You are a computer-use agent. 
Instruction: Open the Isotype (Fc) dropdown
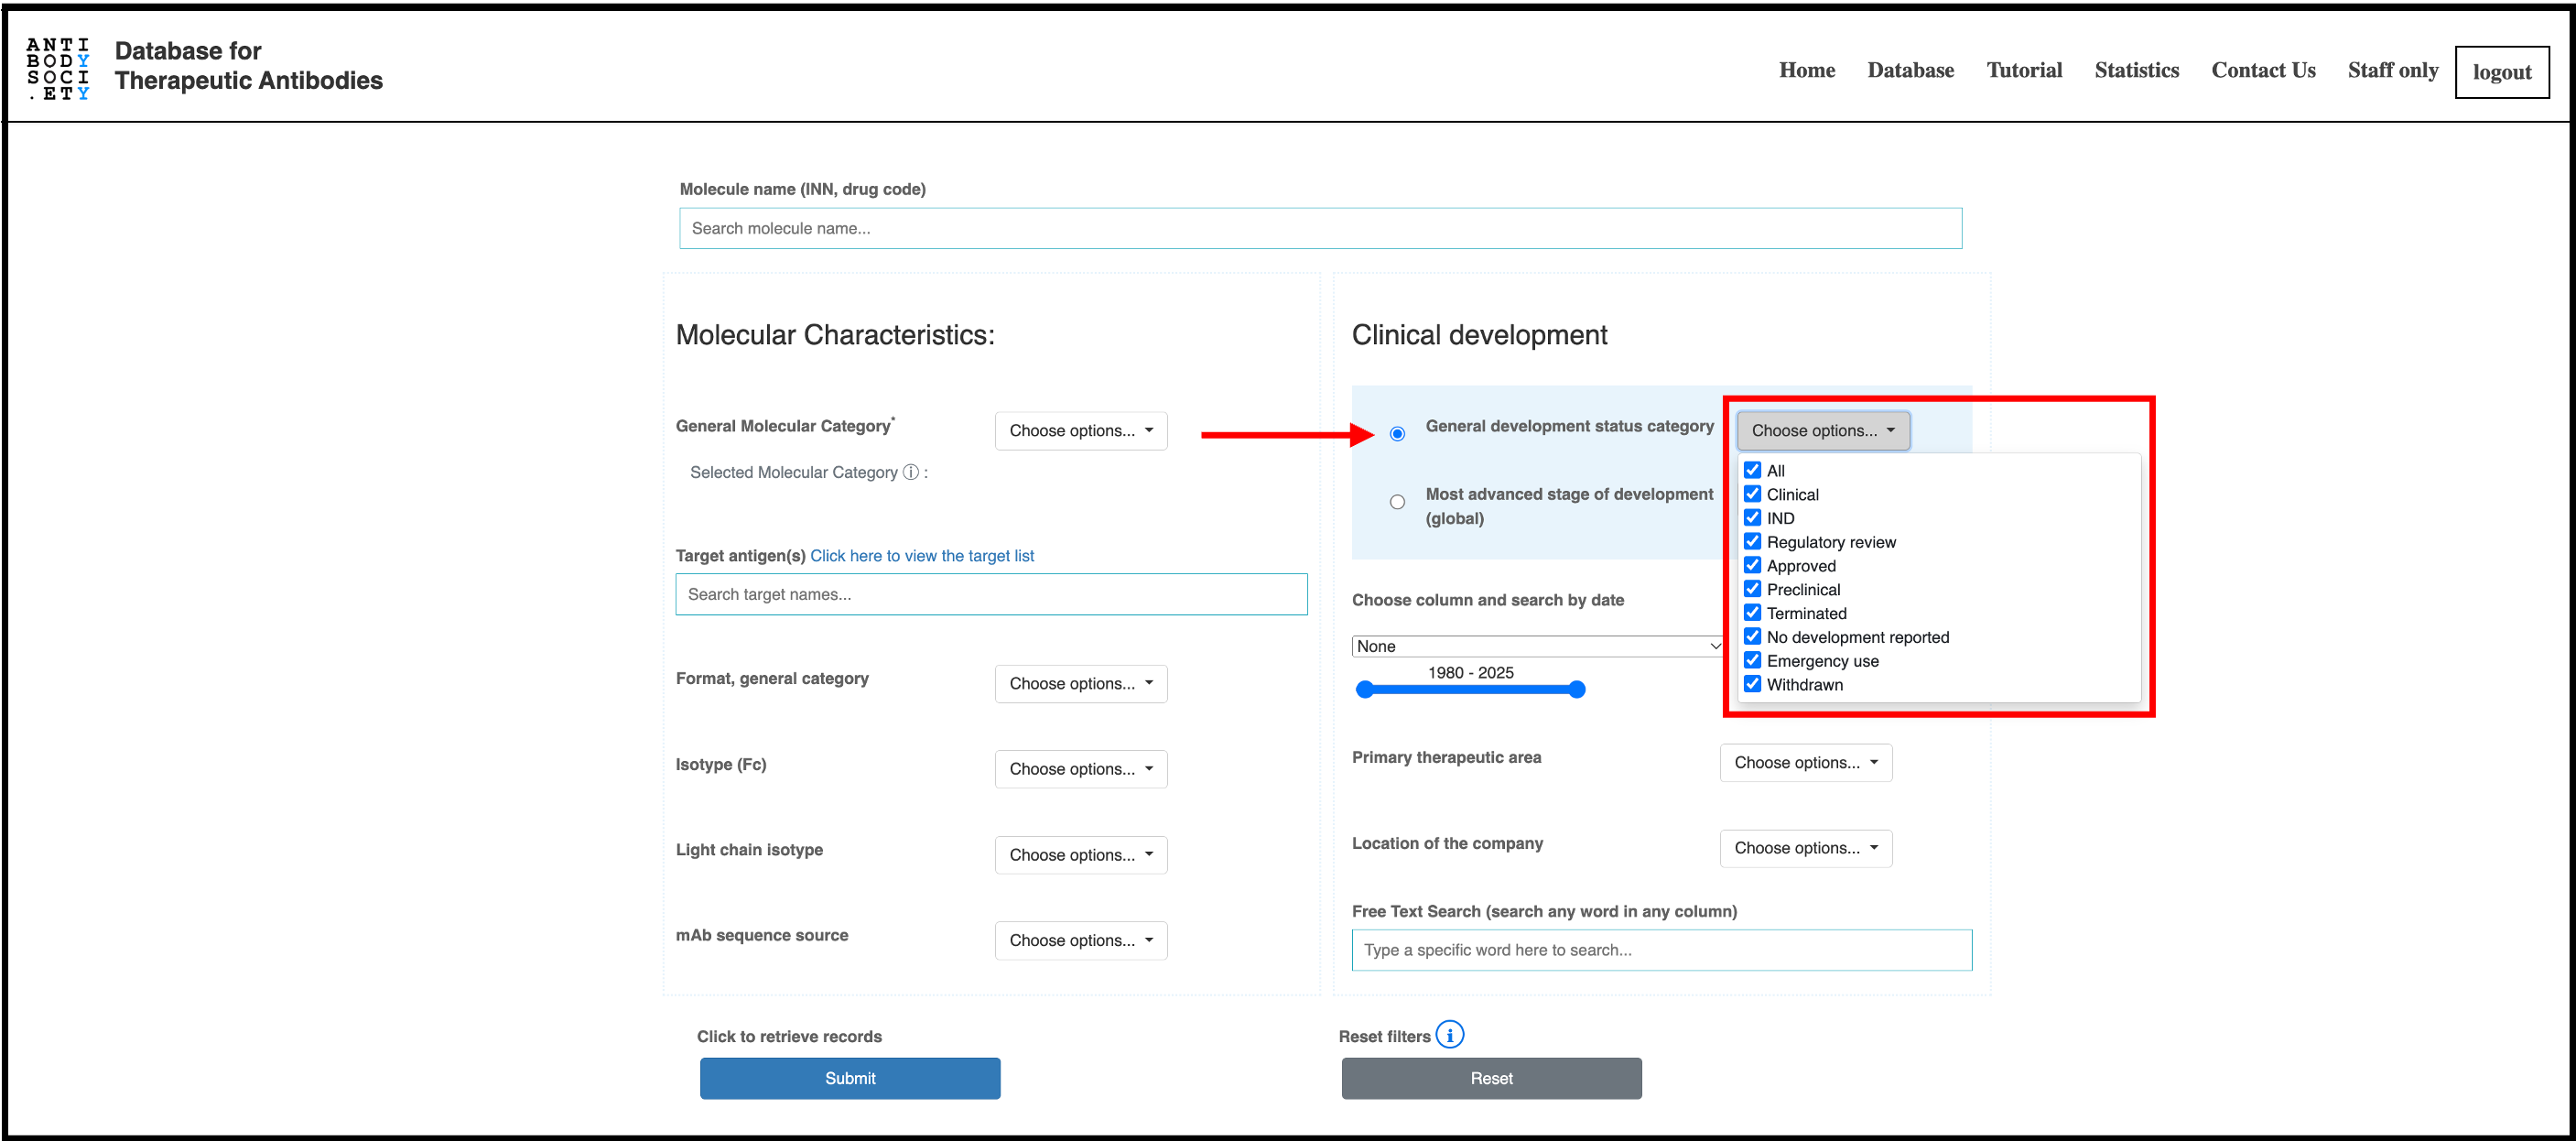pyautogui.click(x=1080, y=769)
